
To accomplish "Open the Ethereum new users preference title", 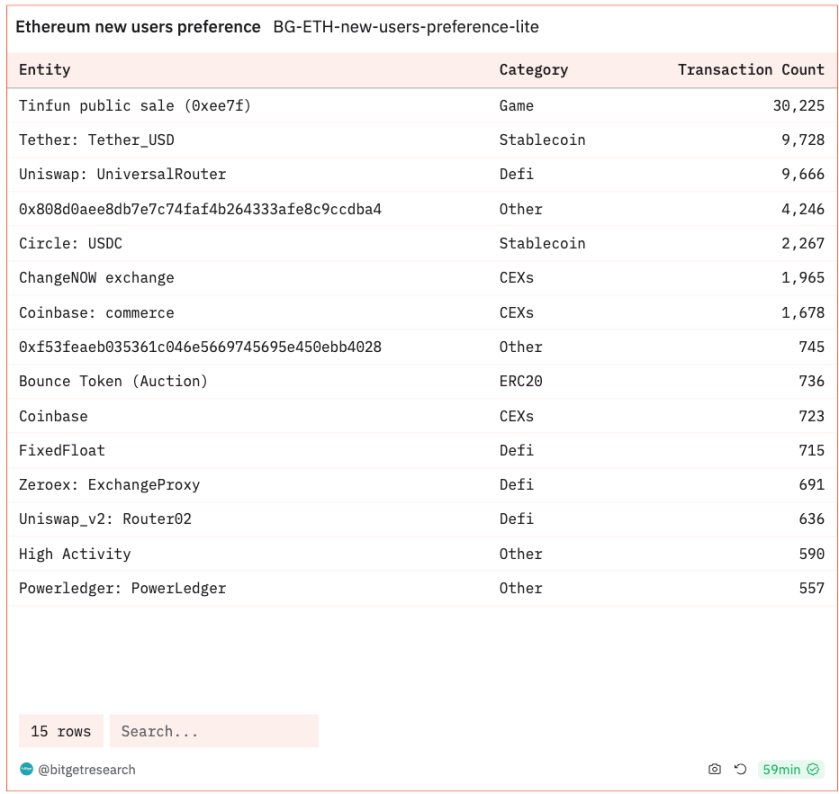I will point(138,27).
